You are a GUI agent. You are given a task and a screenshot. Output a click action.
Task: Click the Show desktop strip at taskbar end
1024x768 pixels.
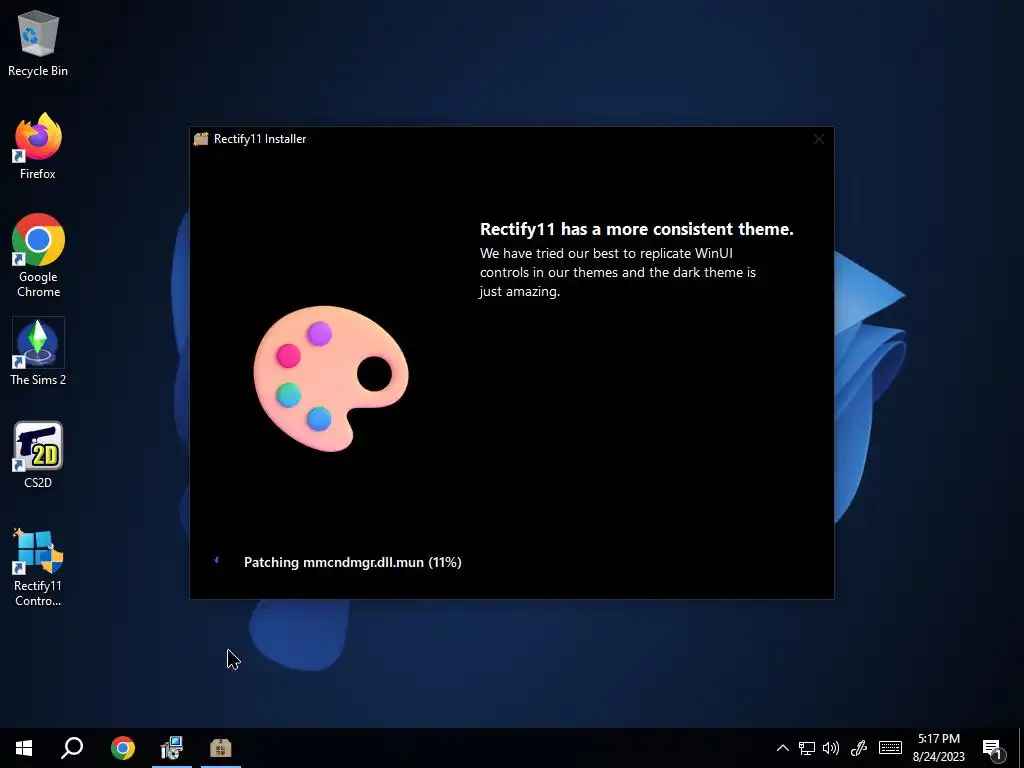[1021, 748]
